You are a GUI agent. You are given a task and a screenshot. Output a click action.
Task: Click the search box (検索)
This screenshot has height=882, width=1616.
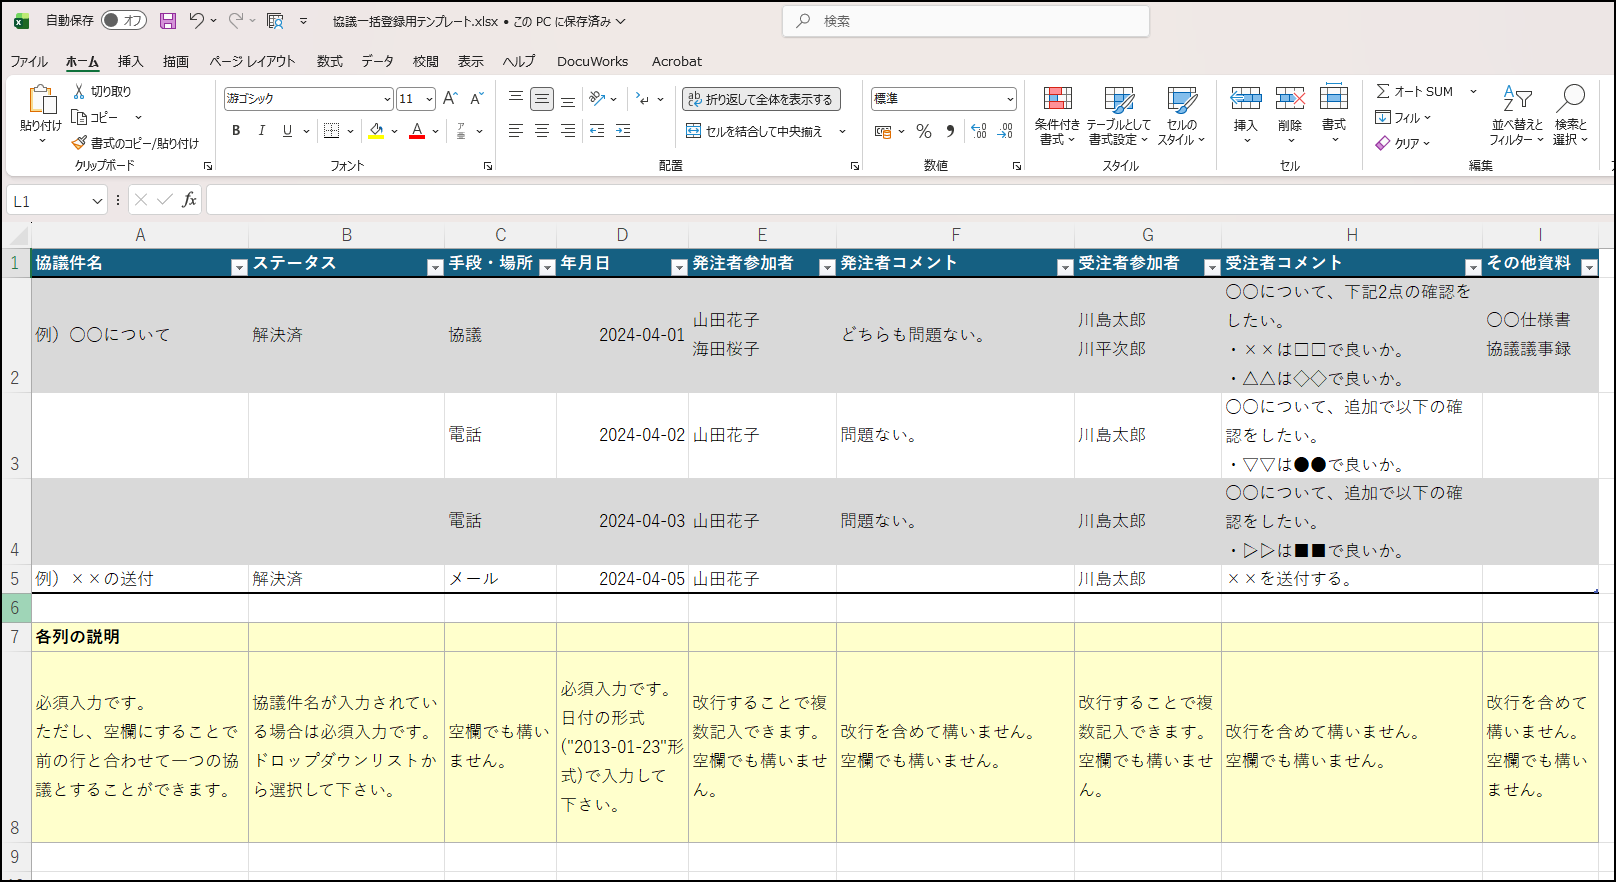pyautogui.click(x=966, y=21)
